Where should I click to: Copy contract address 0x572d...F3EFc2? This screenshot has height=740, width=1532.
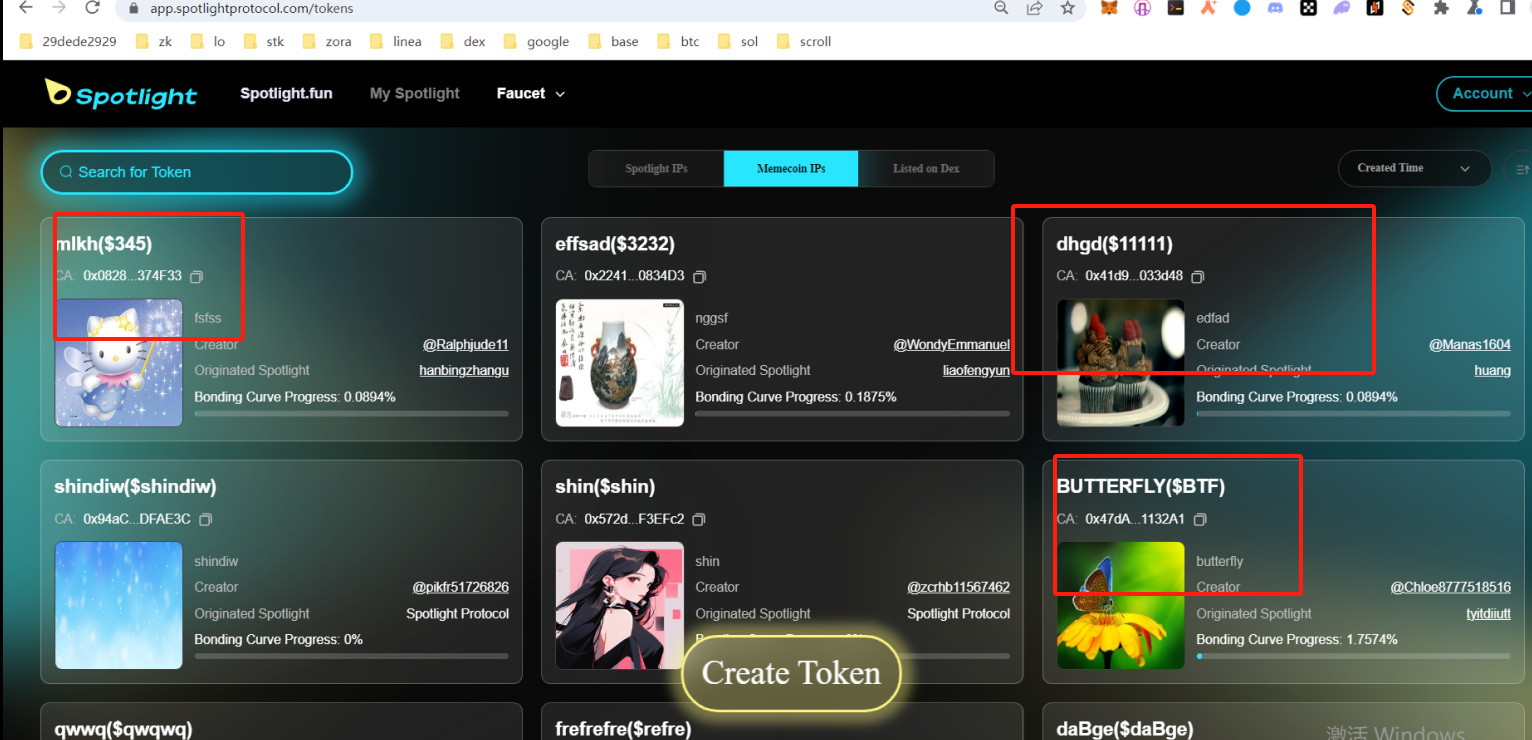(x=699, y=519)
